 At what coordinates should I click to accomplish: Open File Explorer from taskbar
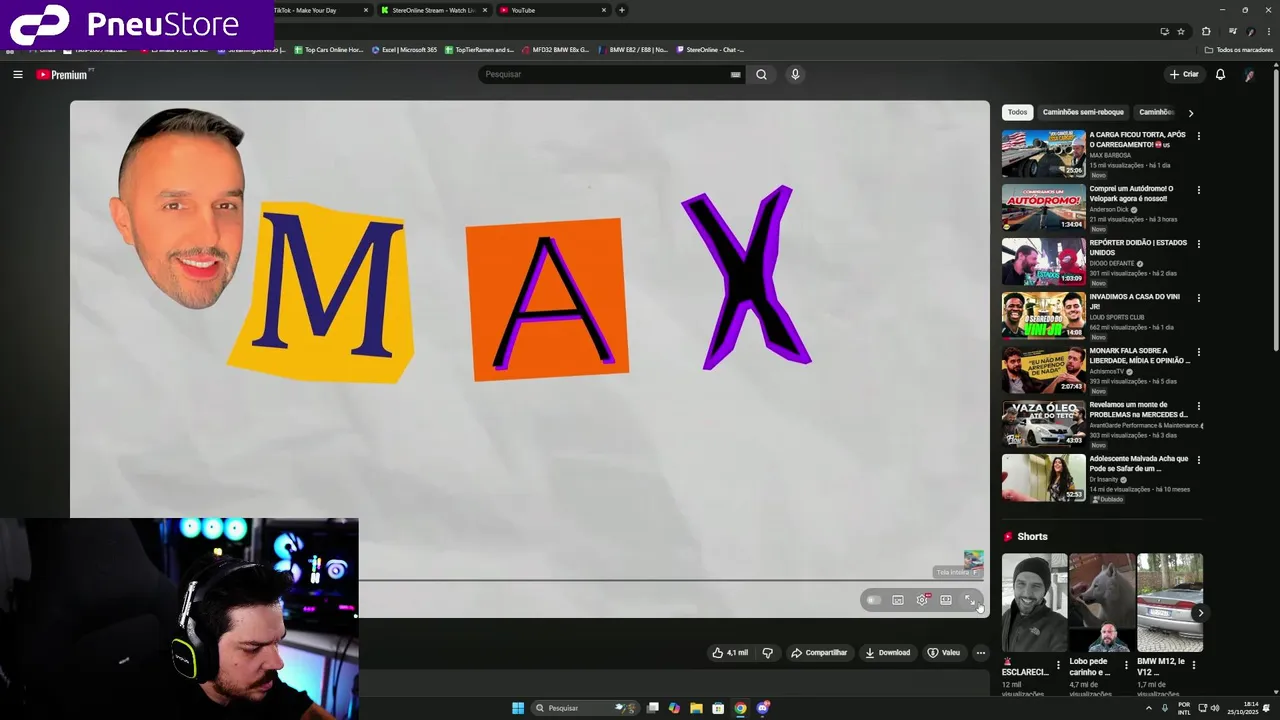pos(696,708)
